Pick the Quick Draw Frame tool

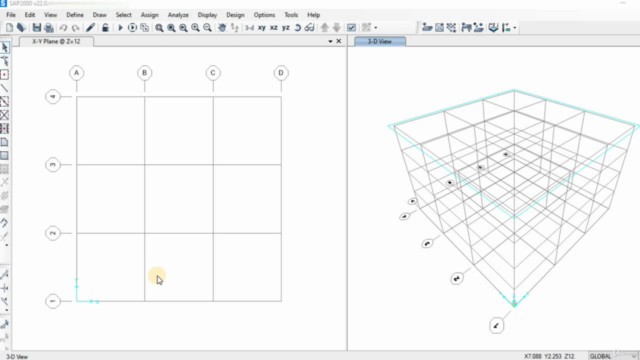[5, 101]
